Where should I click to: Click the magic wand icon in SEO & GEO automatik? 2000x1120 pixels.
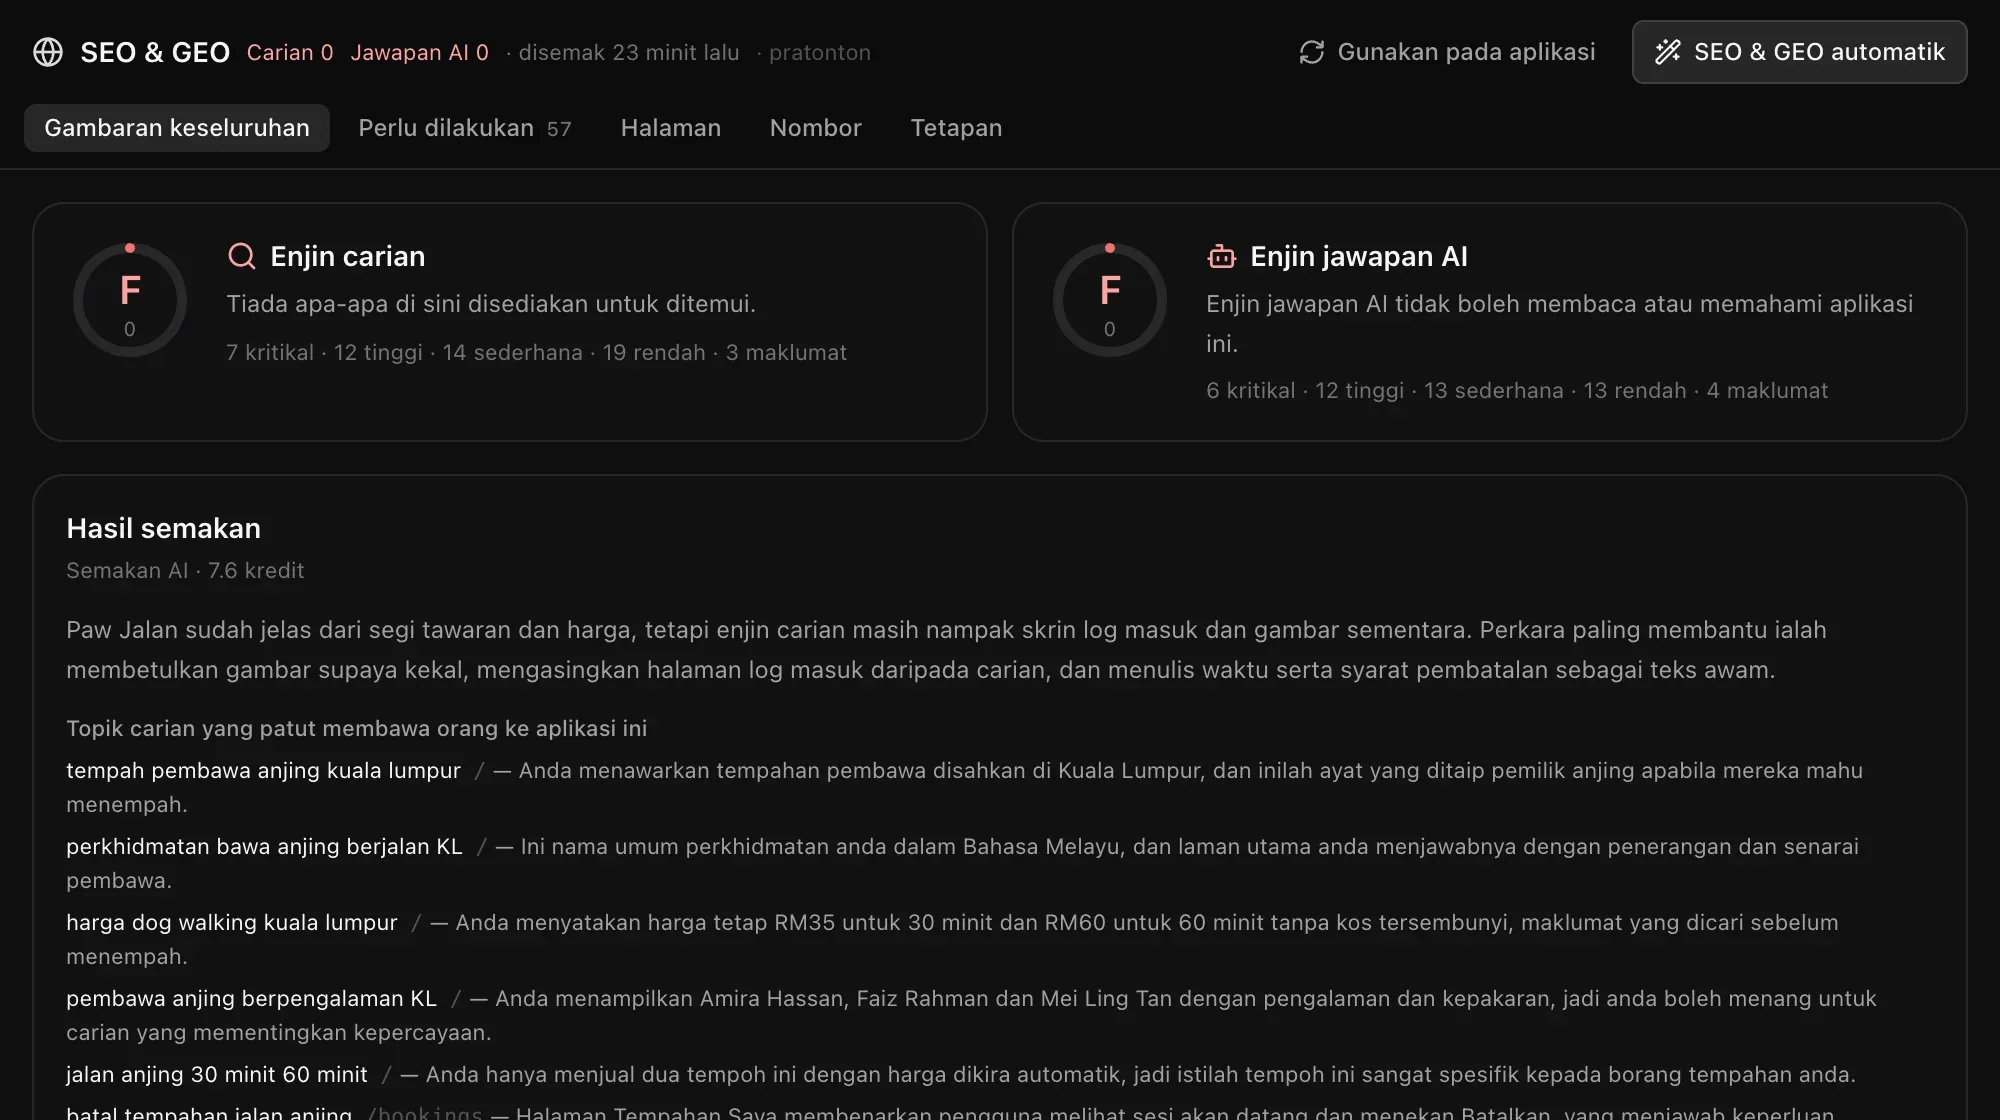pyautogui.click(x=1667, y=52)
